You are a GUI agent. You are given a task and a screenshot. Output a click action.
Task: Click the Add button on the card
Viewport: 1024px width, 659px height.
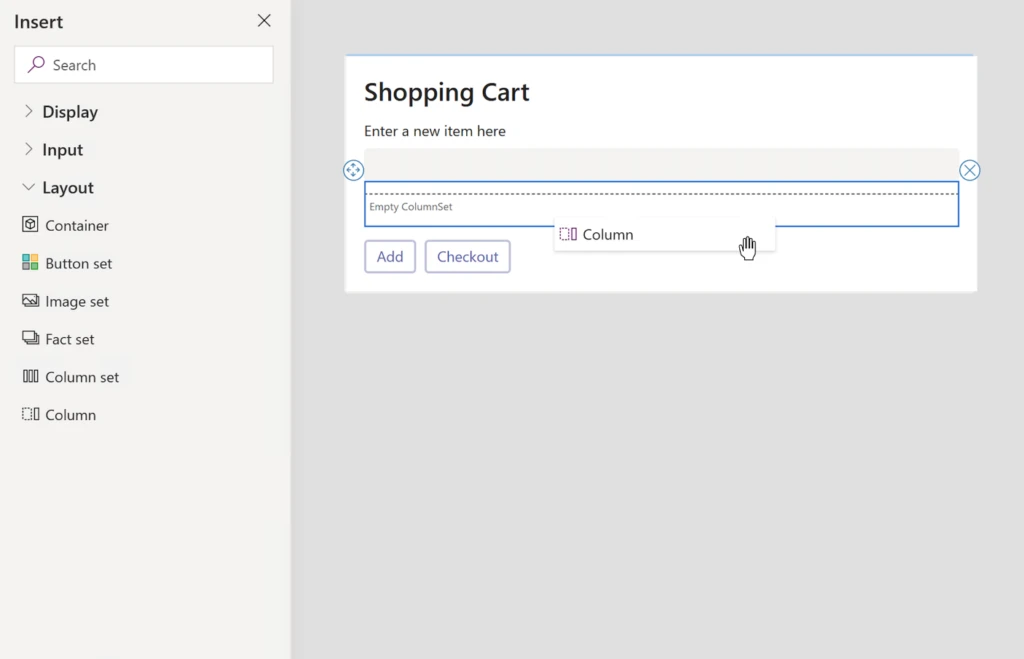click(x=390, y=256)
